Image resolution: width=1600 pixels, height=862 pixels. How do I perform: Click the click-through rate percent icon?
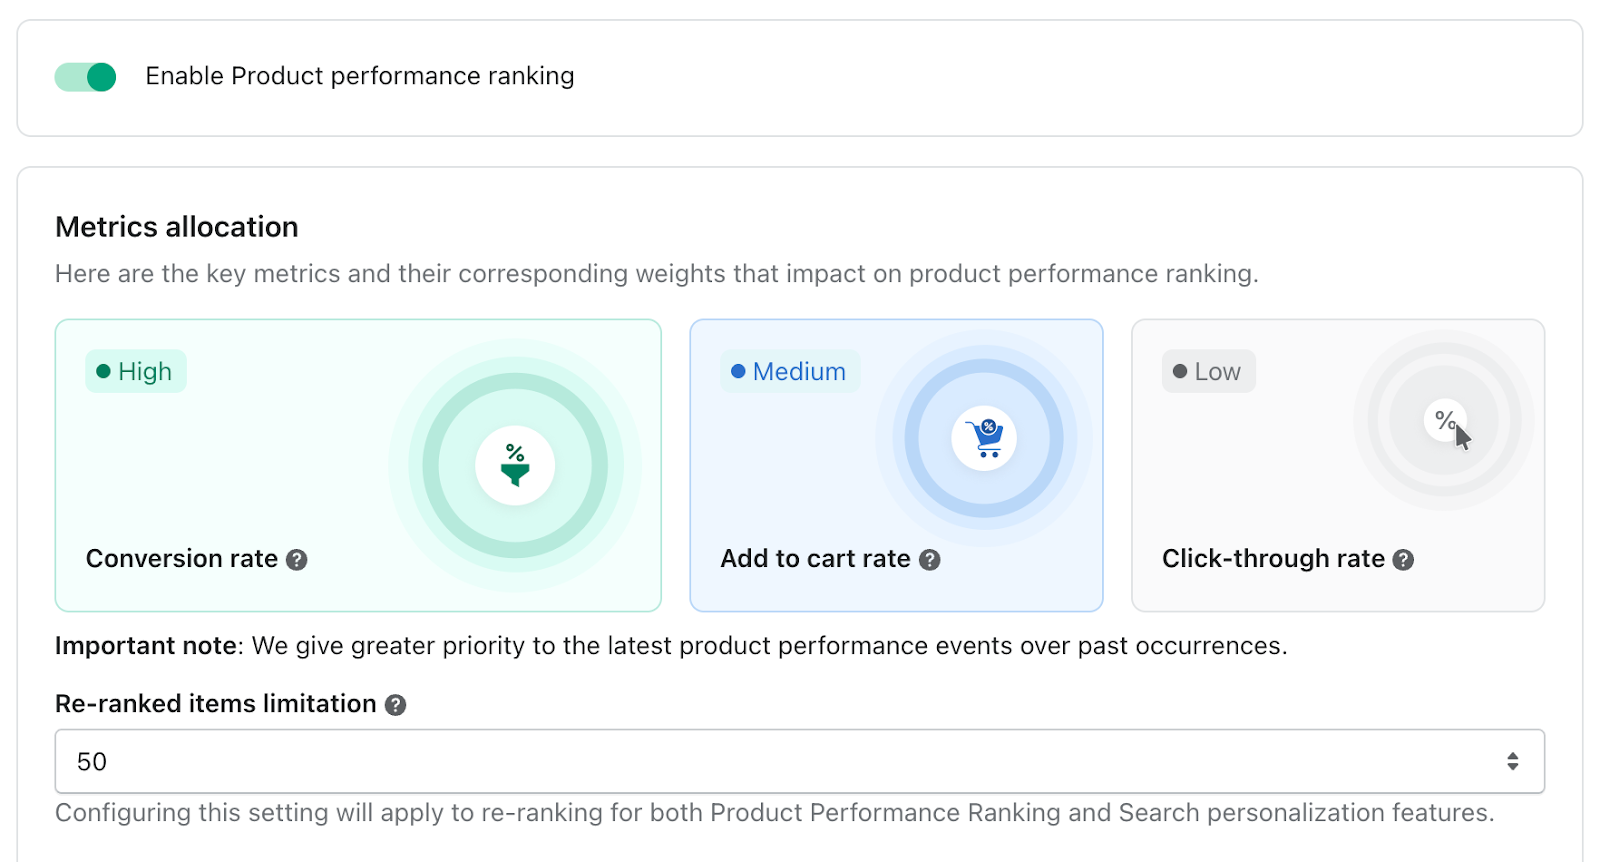[1445, 421]
